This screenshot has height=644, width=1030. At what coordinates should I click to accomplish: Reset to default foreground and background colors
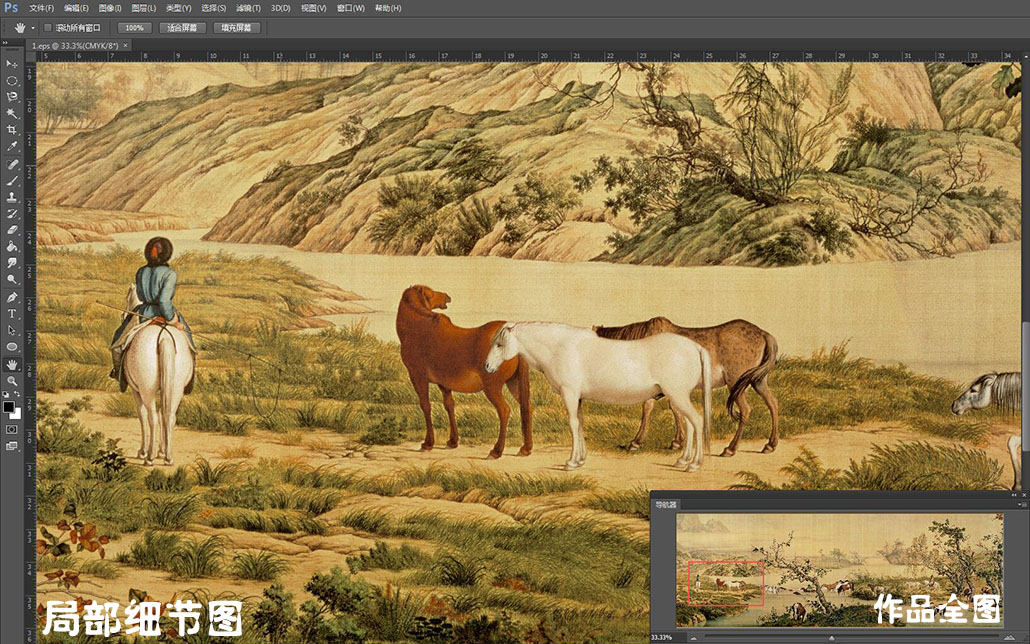tap(7, 394)
